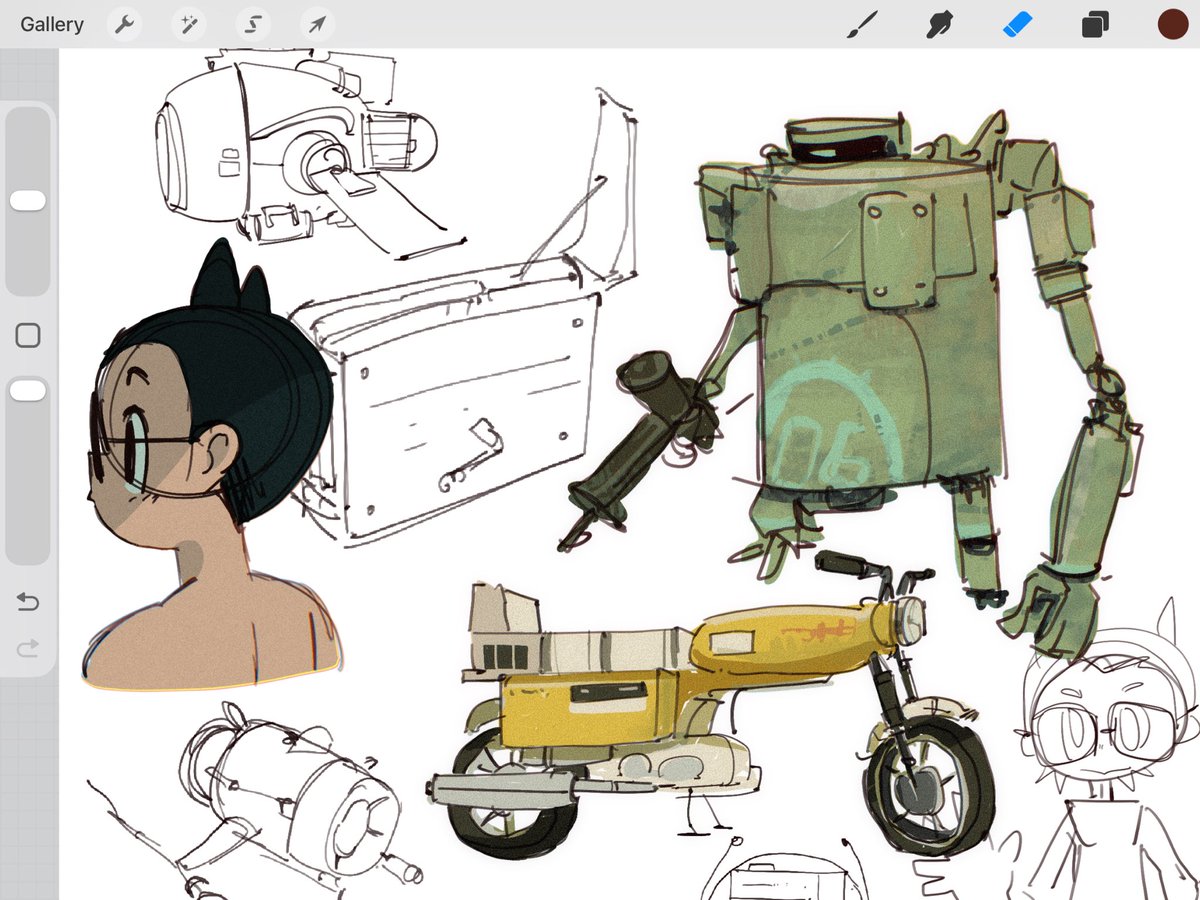Click the brush size slider handle

[x=28, y=201]
